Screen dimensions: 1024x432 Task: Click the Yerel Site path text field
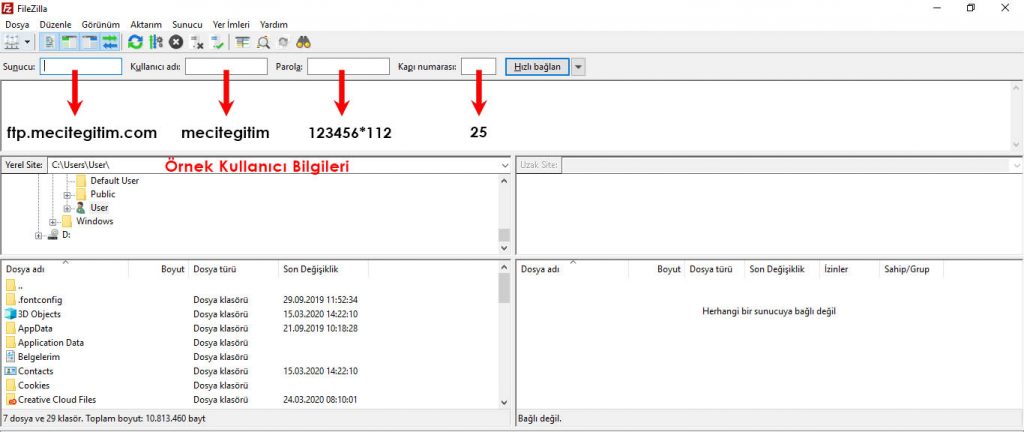click(x=272, y=166)
